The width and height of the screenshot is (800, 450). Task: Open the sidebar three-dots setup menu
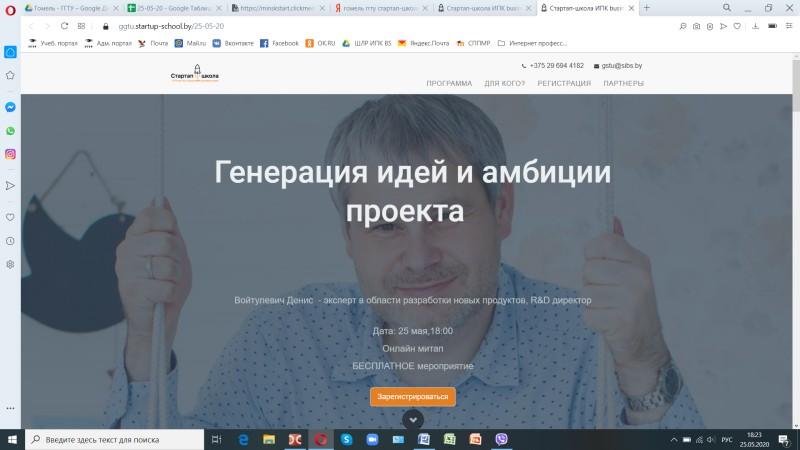(10, 408)
